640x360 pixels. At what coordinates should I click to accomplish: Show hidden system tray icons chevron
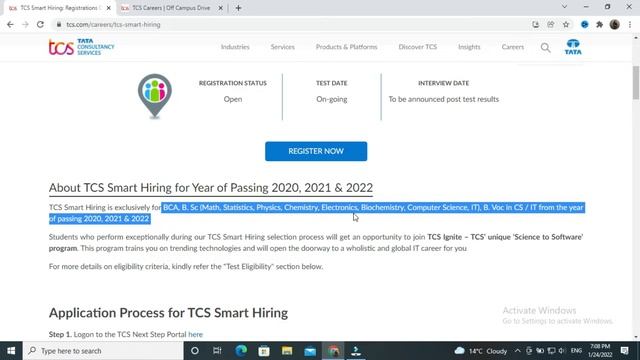(x=518, y=351)
